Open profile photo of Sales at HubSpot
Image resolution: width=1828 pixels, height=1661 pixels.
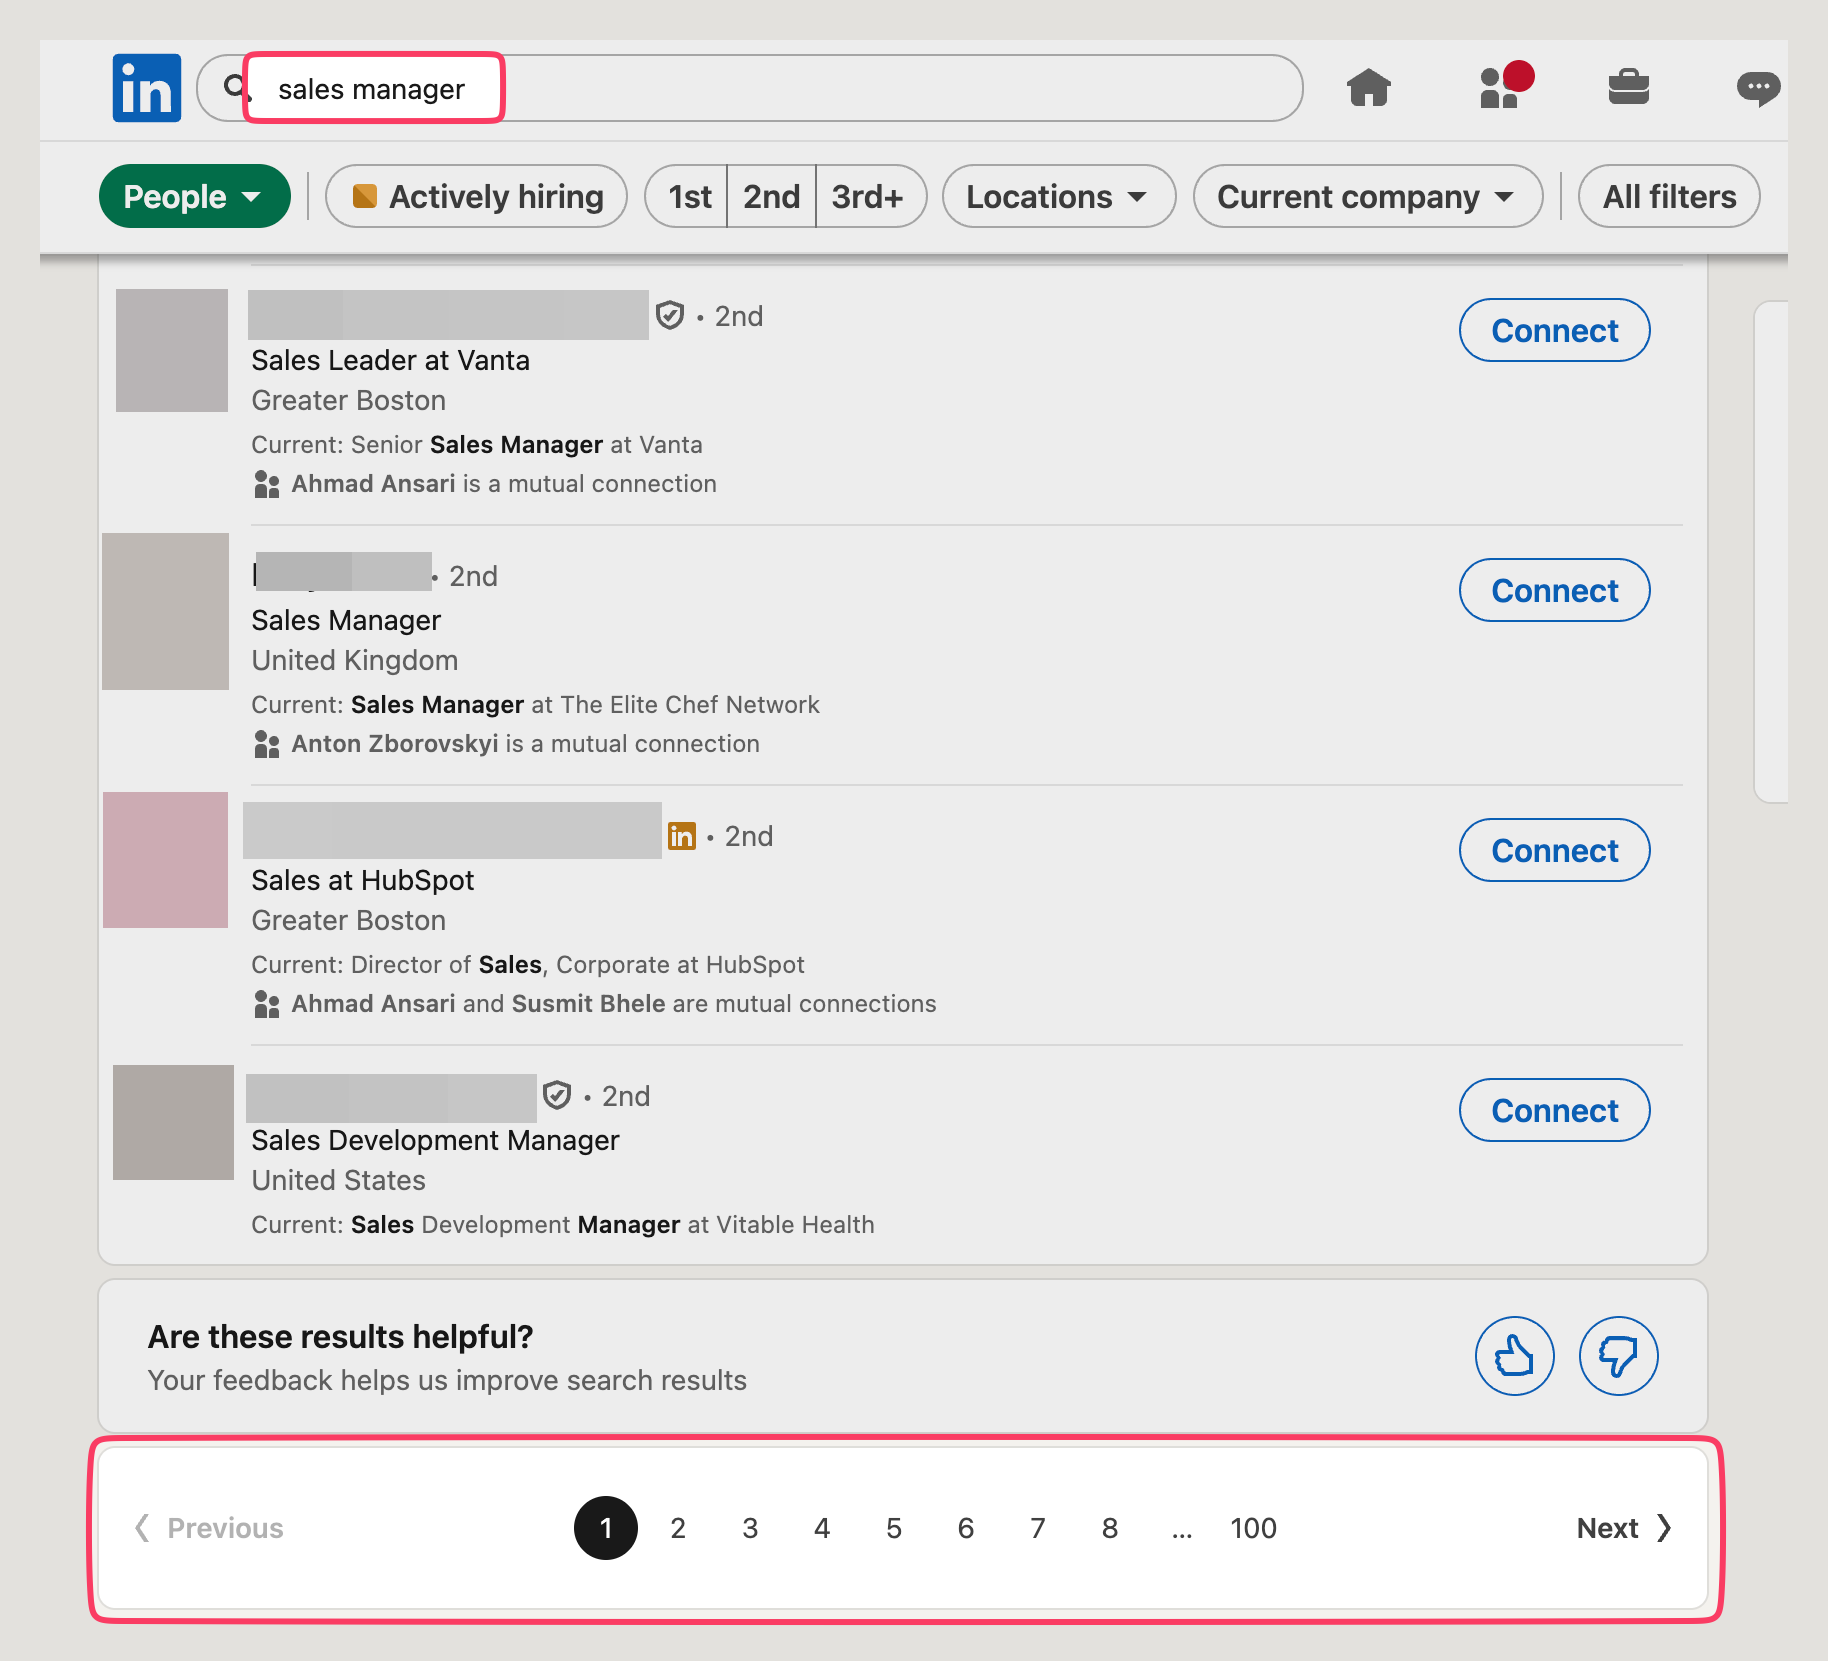coord(166,860)
